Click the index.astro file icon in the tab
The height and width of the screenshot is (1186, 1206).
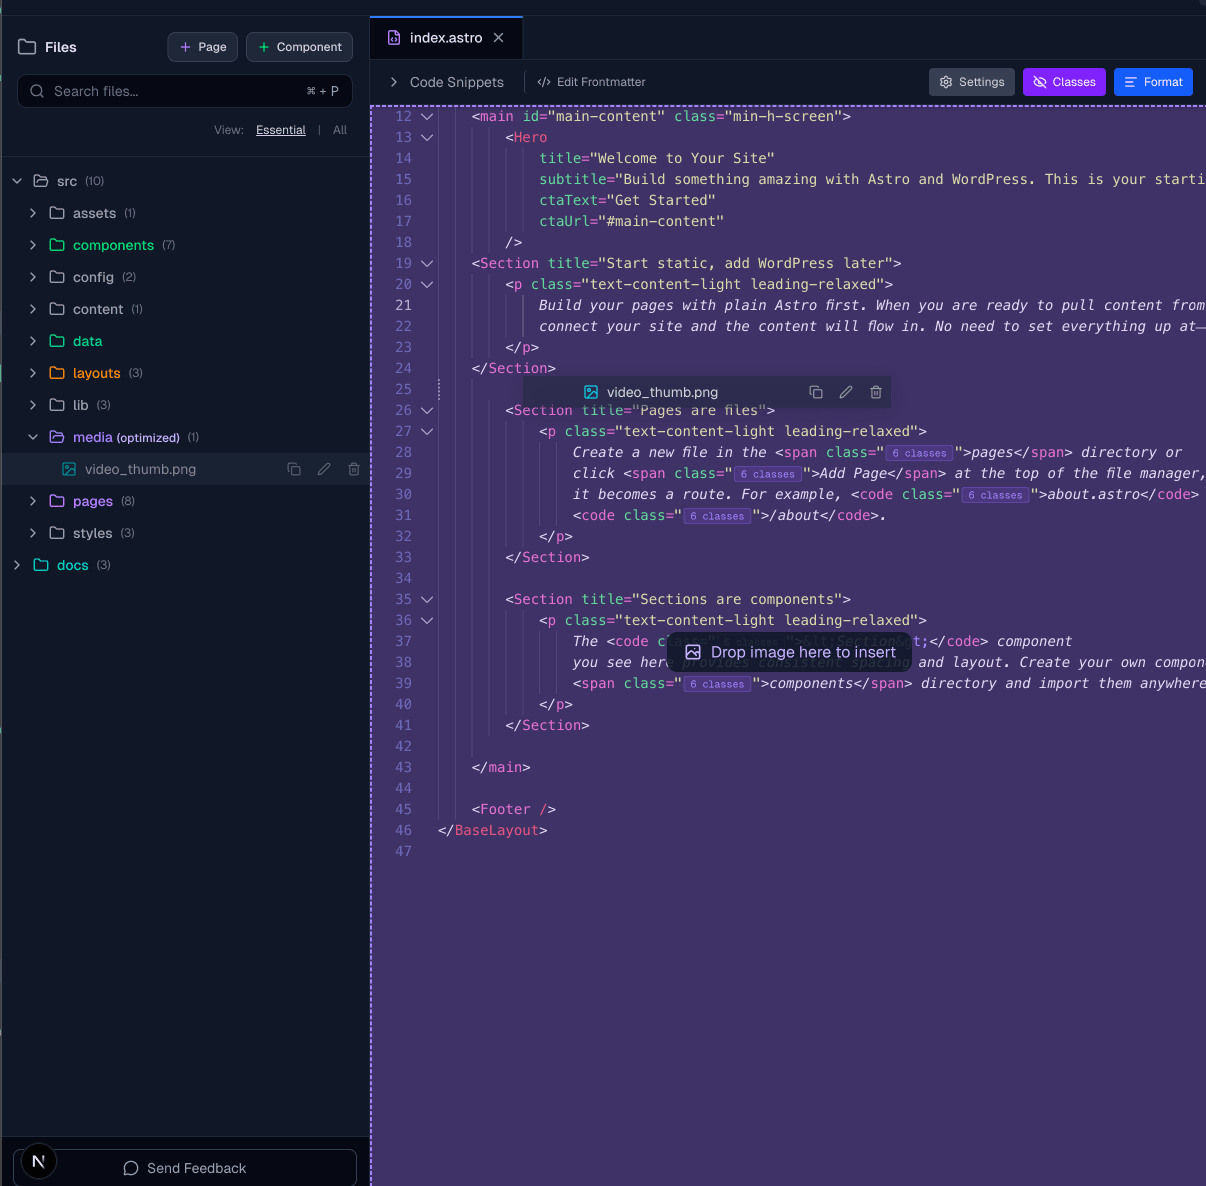392,37
